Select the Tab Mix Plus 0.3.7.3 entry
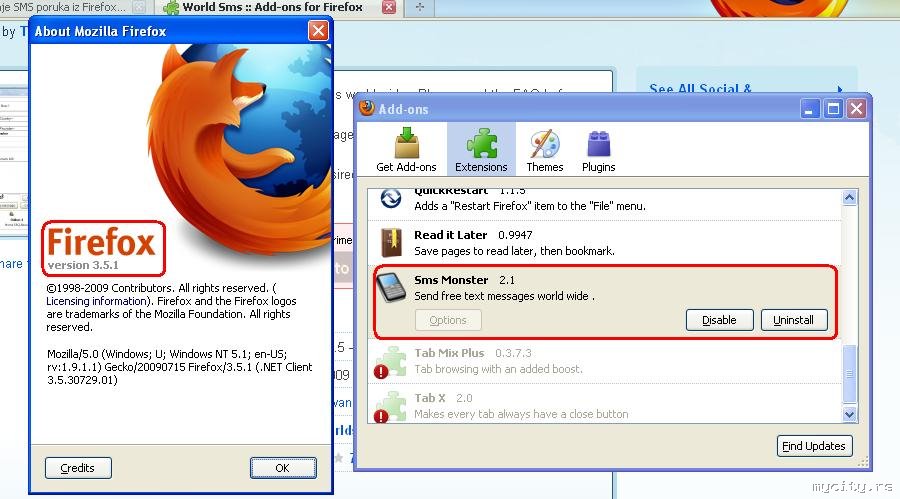The image size is (900, 499). (x=604, y=362)
